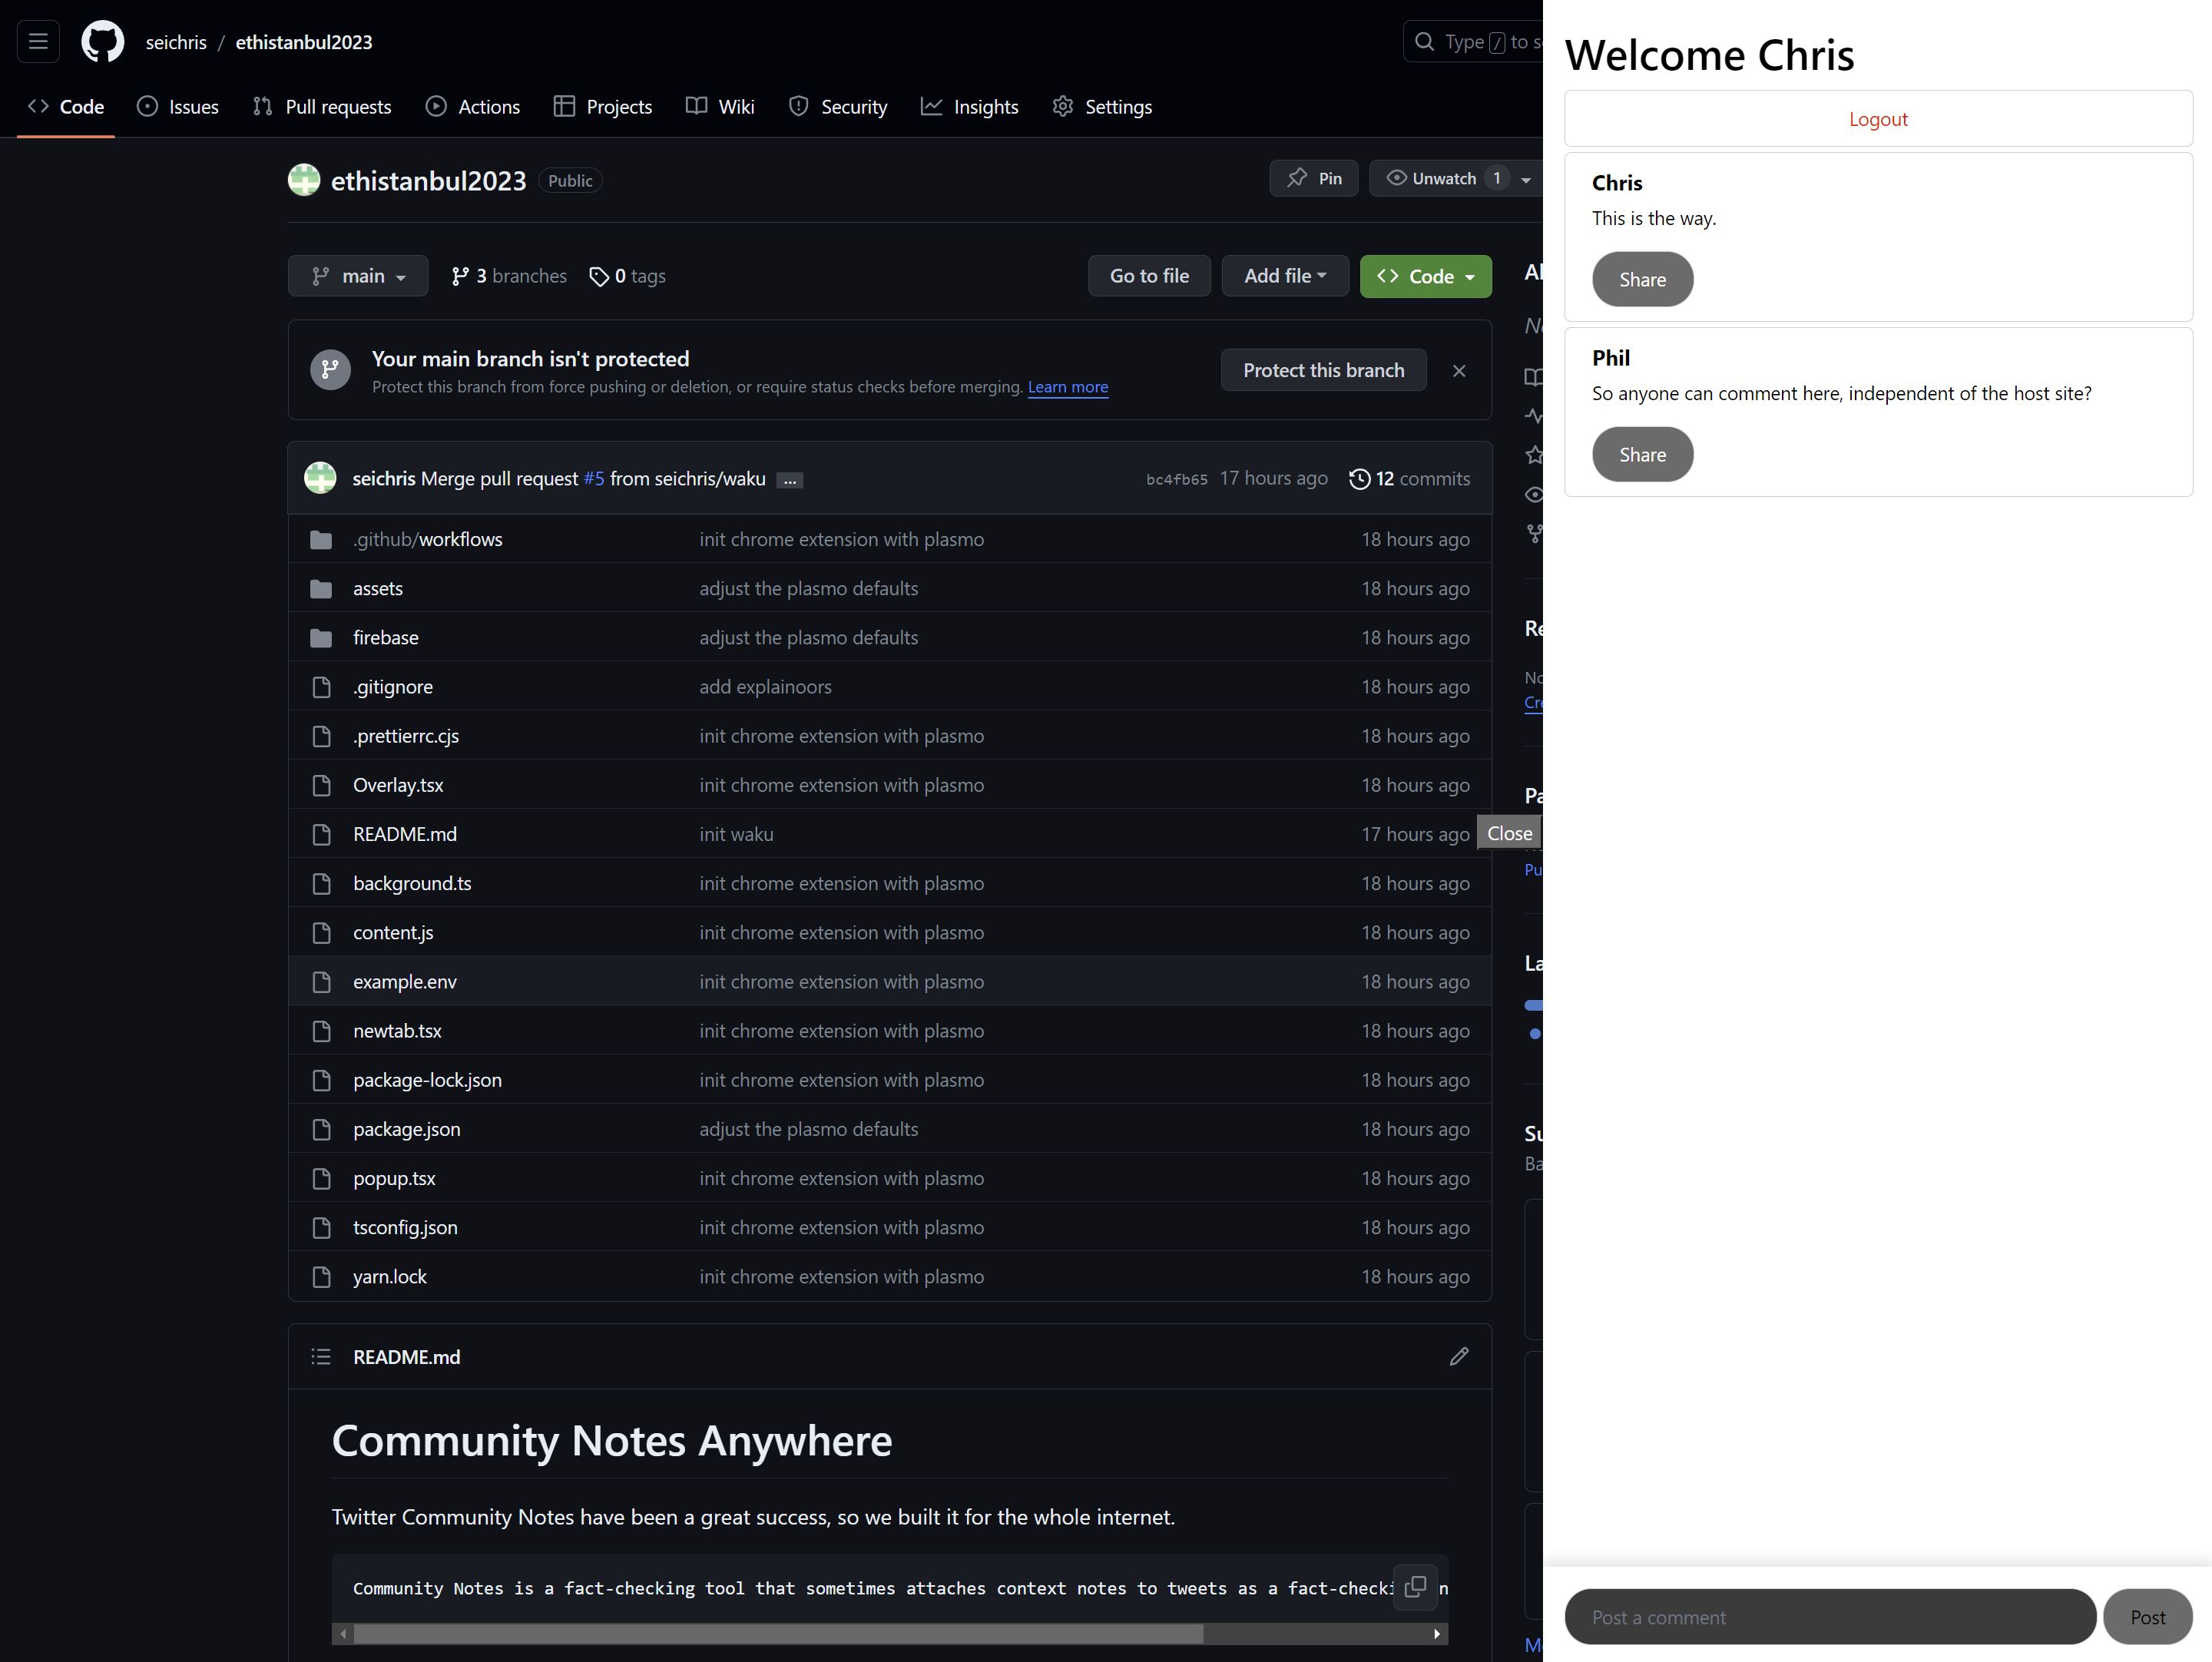Click the Close tab of side panel
Screen dimensions: 2212x1662
pyautogui.click(x=1510, y=833)
